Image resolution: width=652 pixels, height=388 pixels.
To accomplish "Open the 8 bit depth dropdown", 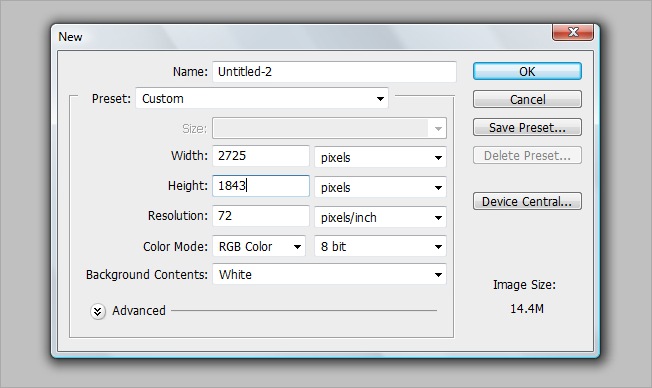I will 380,246.
